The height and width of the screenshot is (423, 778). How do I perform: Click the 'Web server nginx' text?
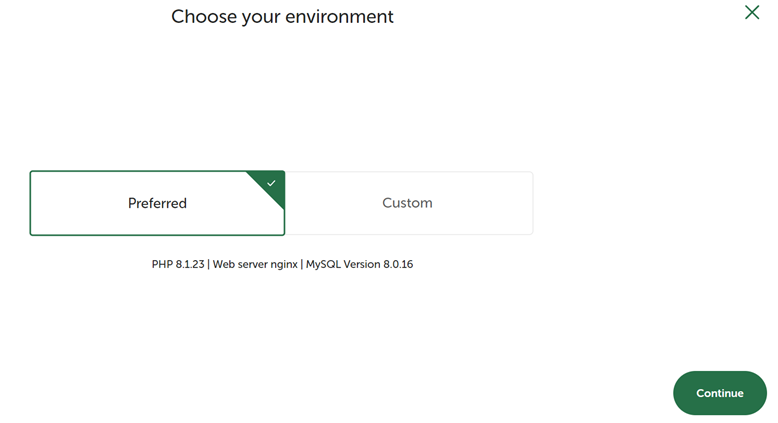[x=255, y=265]
